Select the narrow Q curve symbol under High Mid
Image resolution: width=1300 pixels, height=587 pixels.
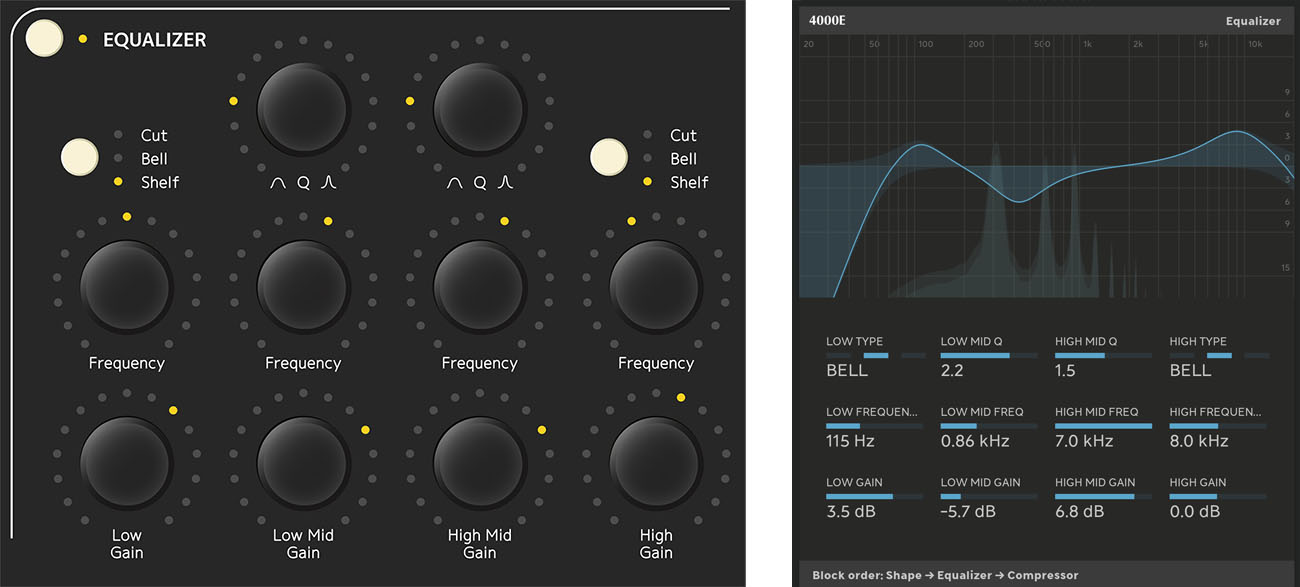point(505,183)
